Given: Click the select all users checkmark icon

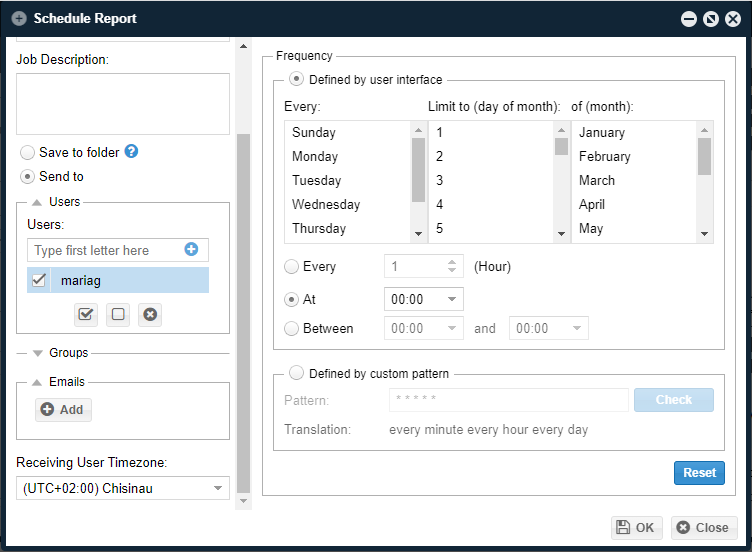Looking at the screenshot, I should 86,314.
